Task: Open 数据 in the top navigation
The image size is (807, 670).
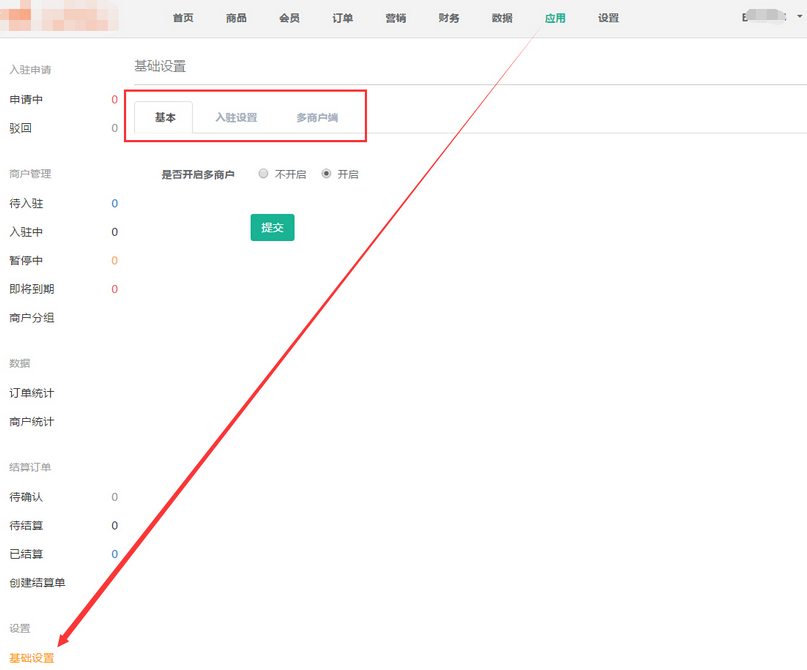Action: [x=502, y=18]
